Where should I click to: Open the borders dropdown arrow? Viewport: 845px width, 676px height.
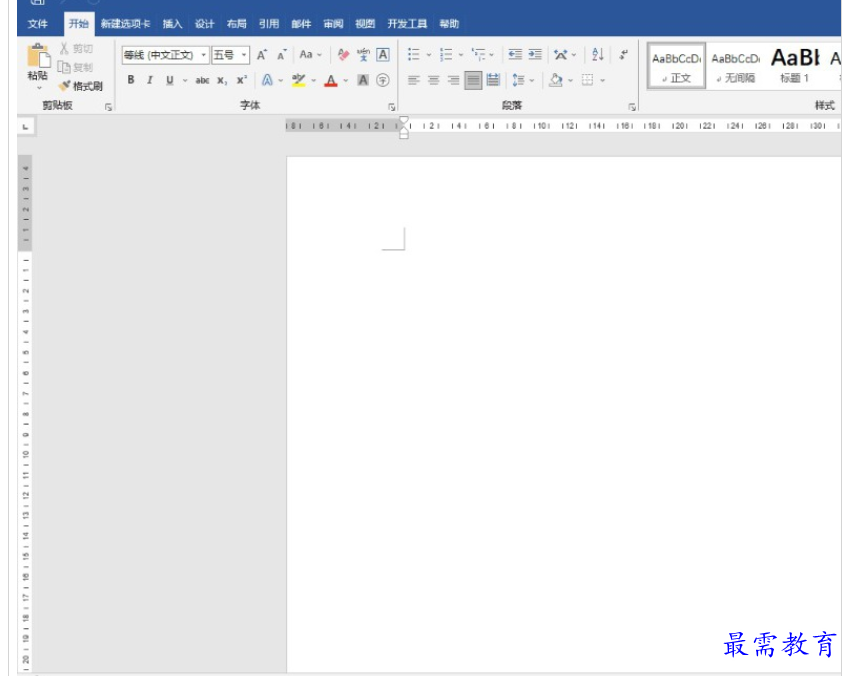(x=602, y=80)
